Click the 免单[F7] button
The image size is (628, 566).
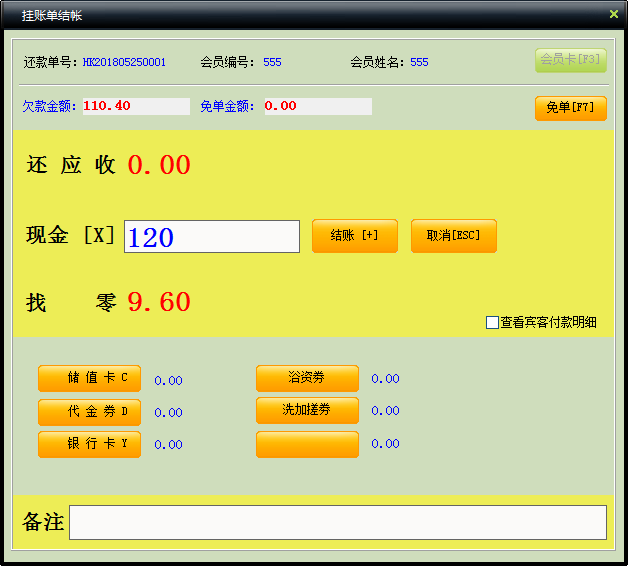click(570, 108)
